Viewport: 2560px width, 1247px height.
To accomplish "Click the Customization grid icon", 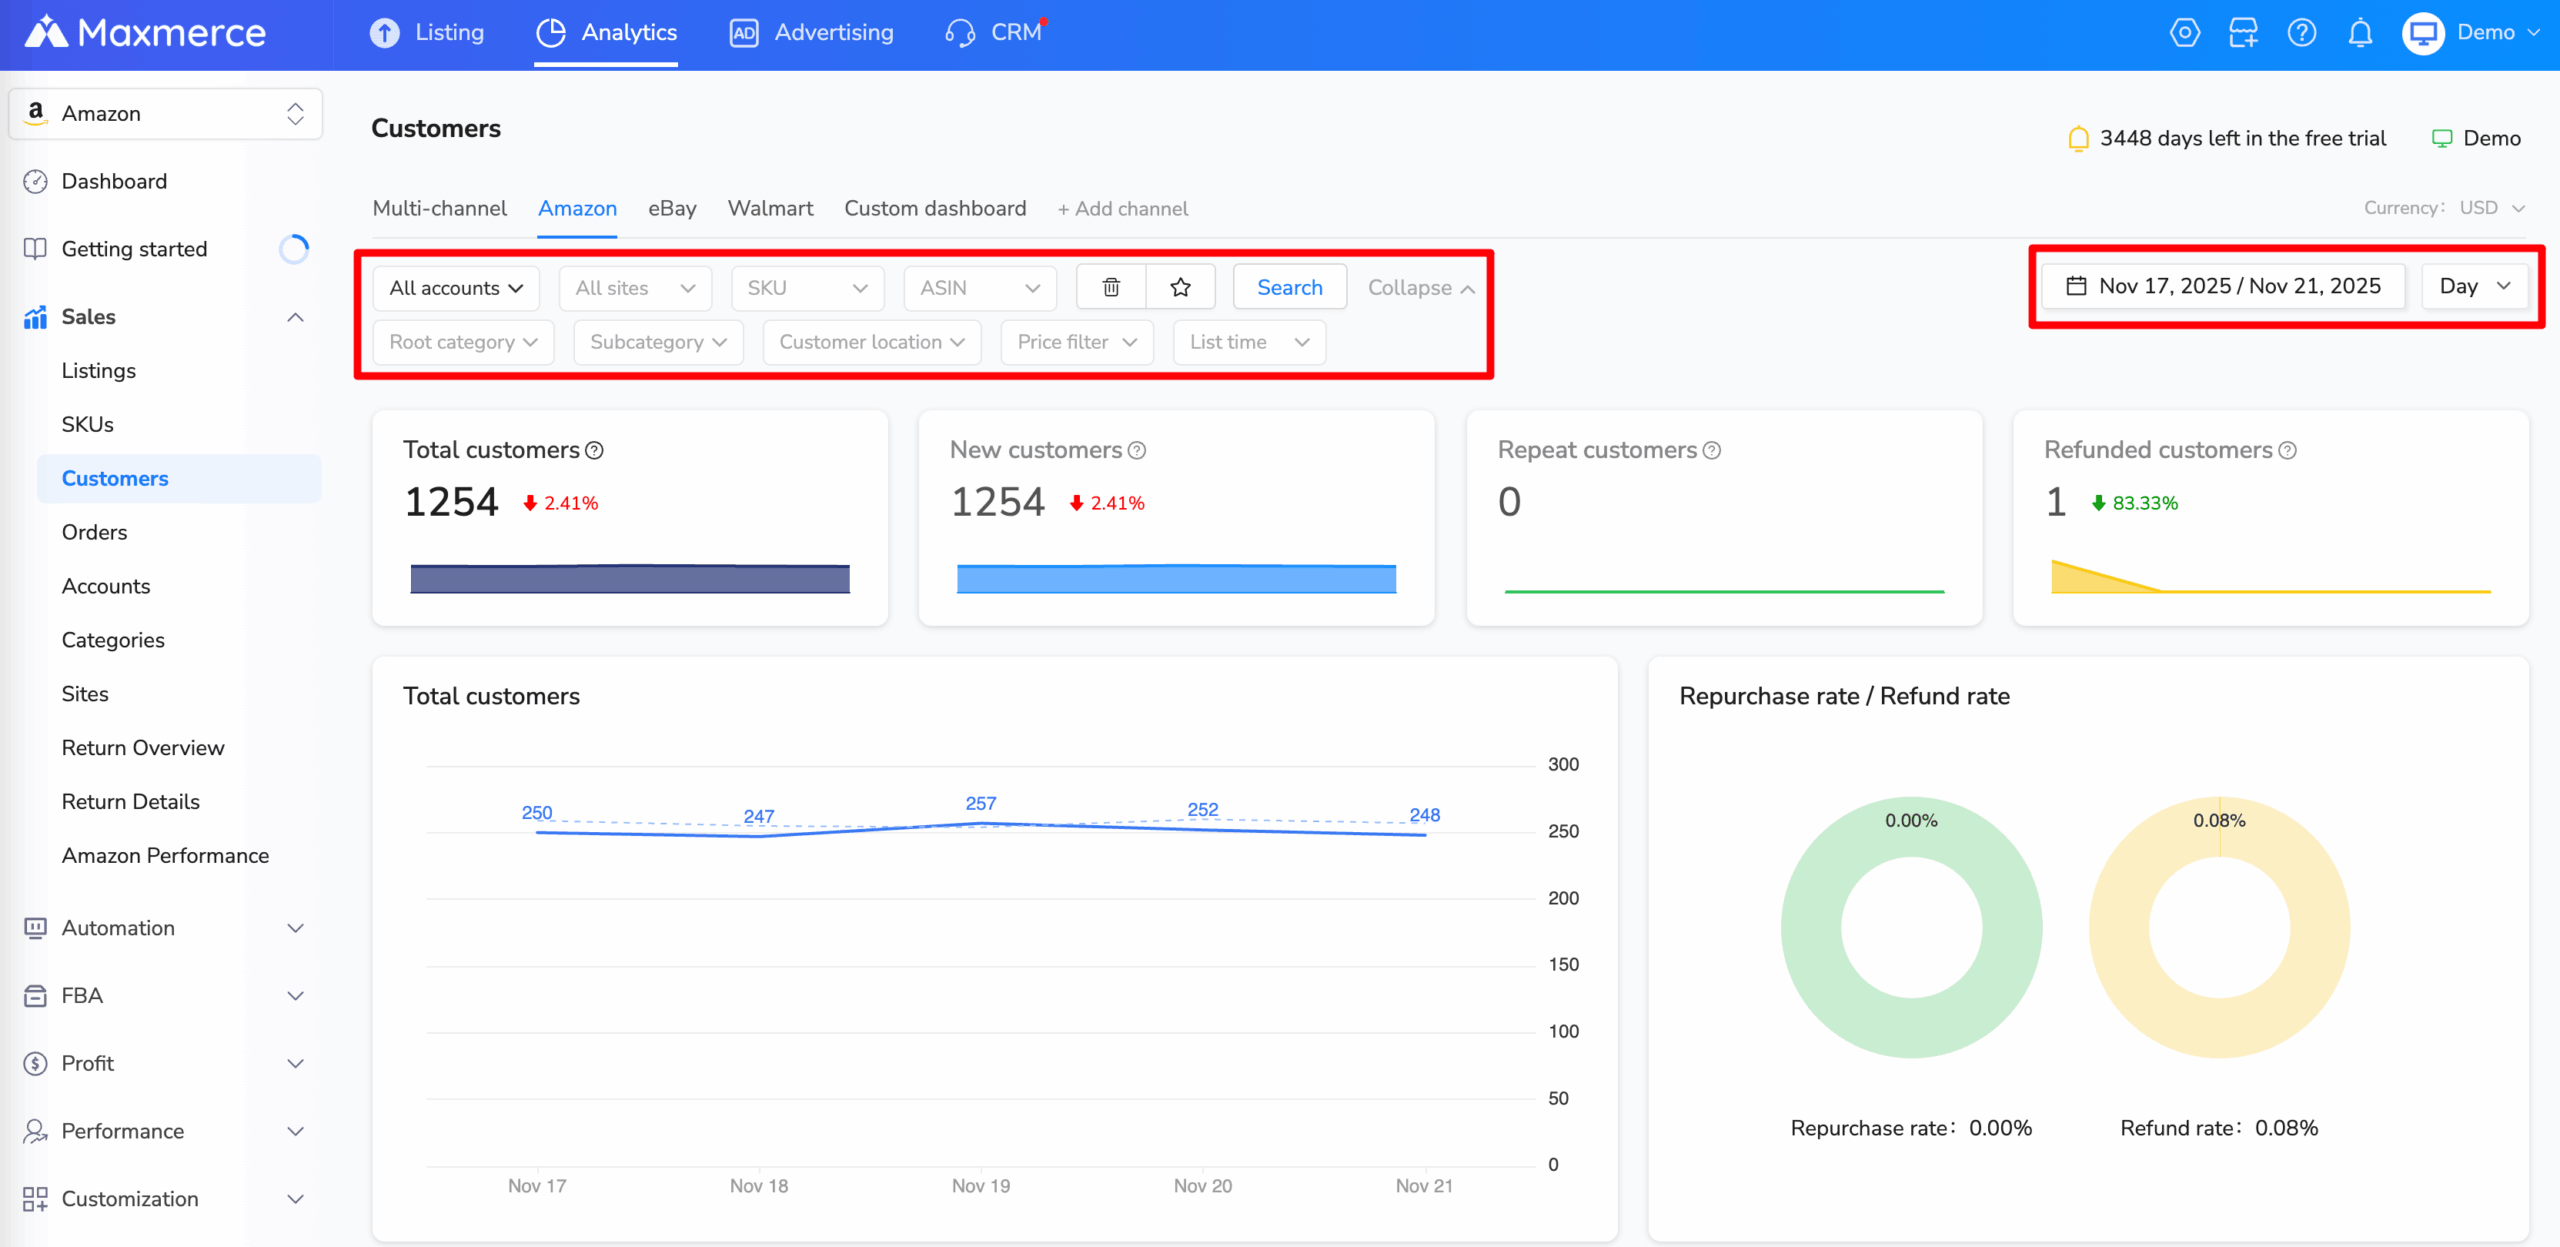I will click(35, 1199).
